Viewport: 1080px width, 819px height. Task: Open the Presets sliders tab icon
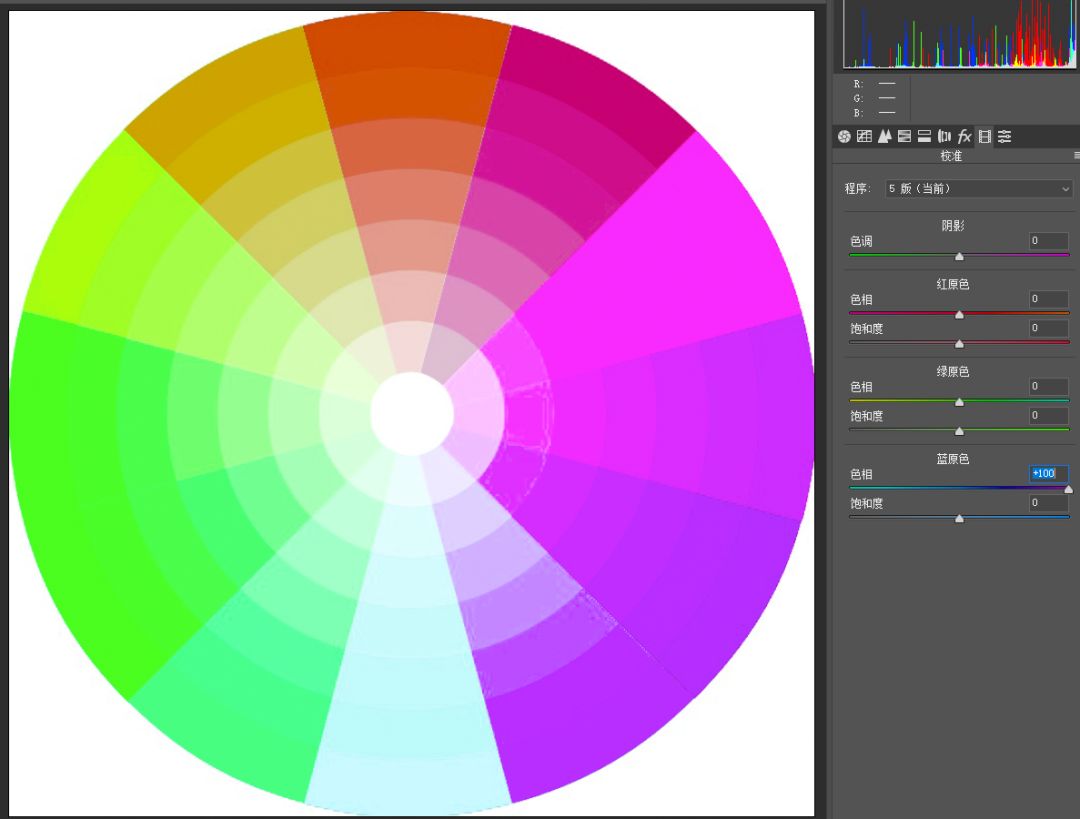click(1005, 136)
